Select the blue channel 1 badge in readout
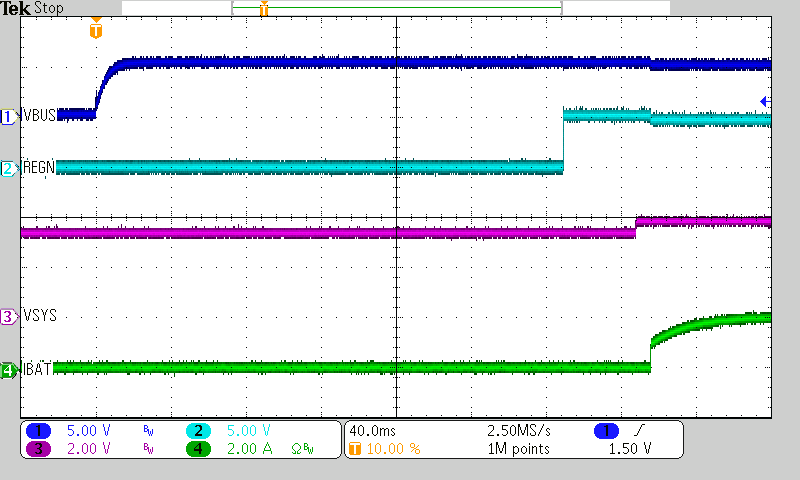 point(39,431)
